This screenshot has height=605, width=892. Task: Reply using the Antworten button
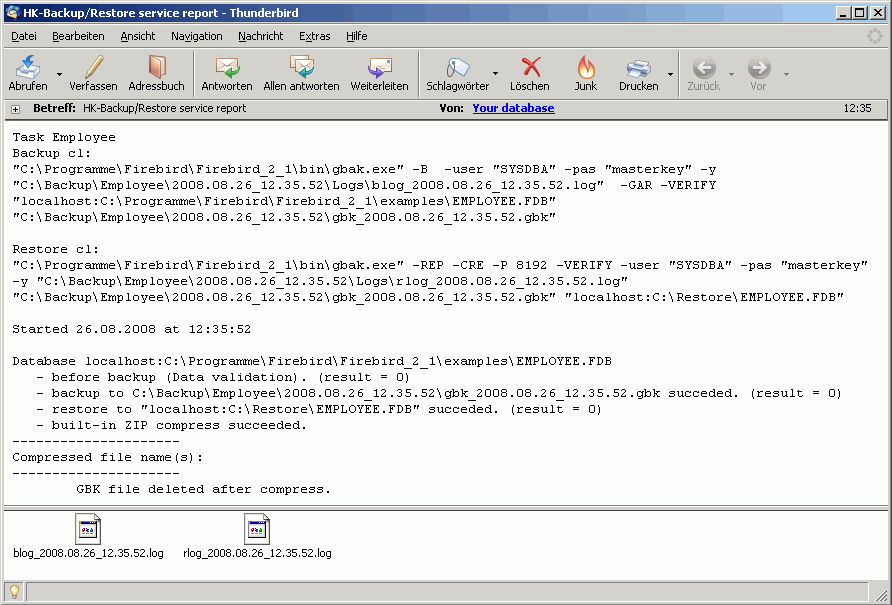click(x=227, y=73)
